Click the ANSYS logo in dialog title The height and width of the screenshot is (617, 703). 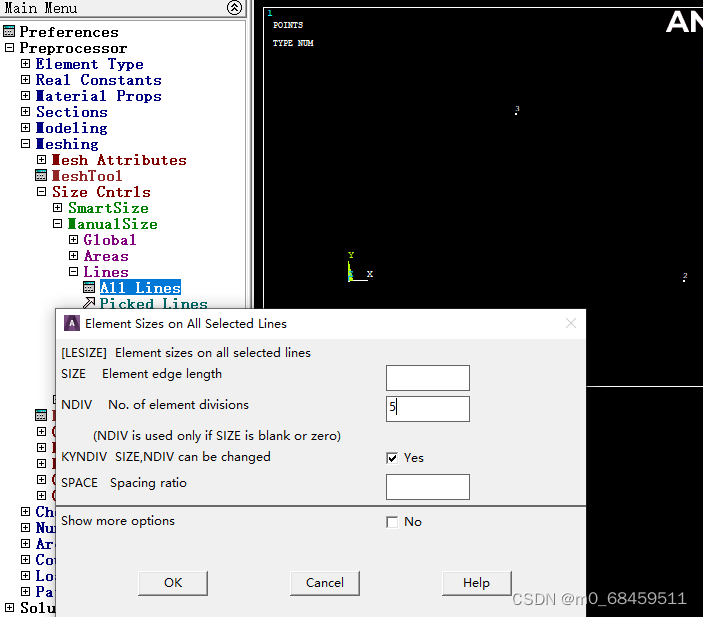pyautogui.click(x=72, y=323)
